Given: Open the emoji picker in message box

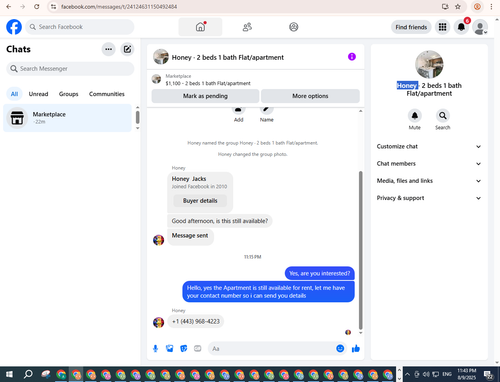Looking at the screenshot, I should (340, 349).
